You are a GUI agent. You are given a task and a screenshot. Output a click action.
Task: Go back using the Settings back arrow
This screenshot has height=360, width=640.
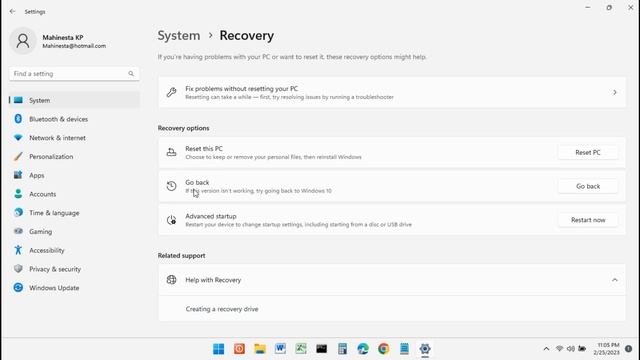click(12, 11)
